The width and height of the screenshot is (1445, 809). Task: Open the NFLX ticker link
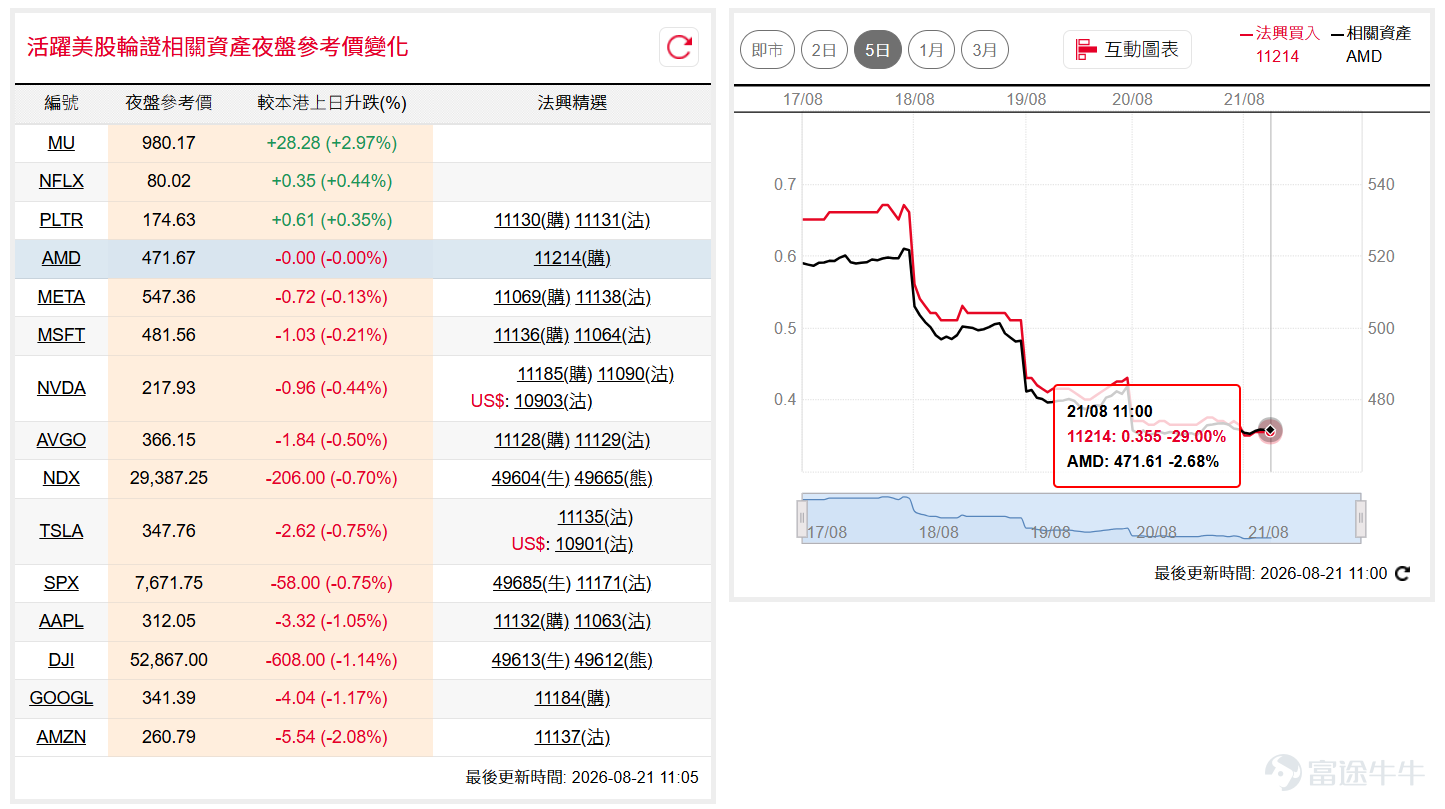tap(61, 181)
